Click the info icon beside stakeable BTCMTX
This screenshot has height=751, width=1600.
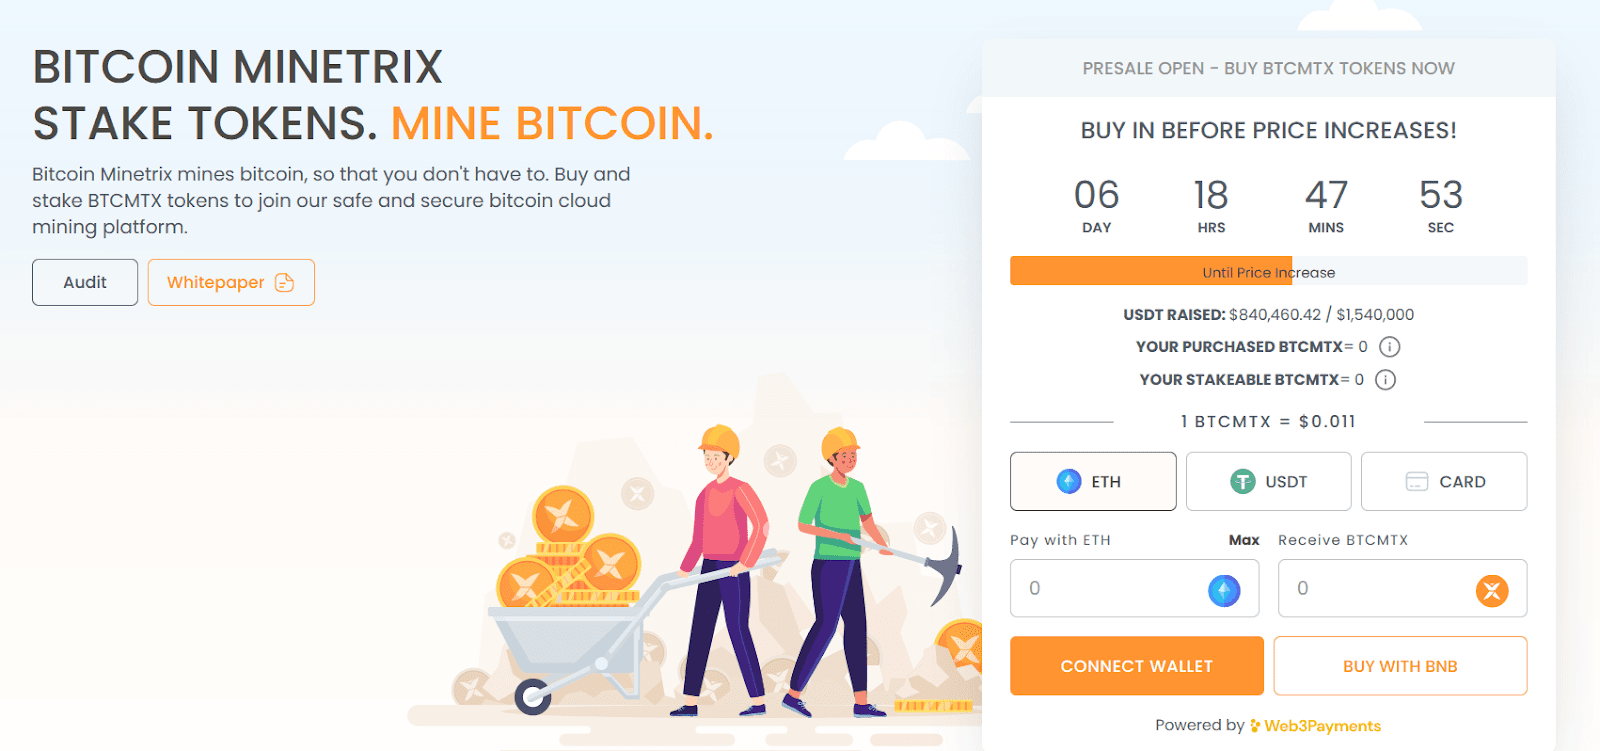(x=1385, y=380)
